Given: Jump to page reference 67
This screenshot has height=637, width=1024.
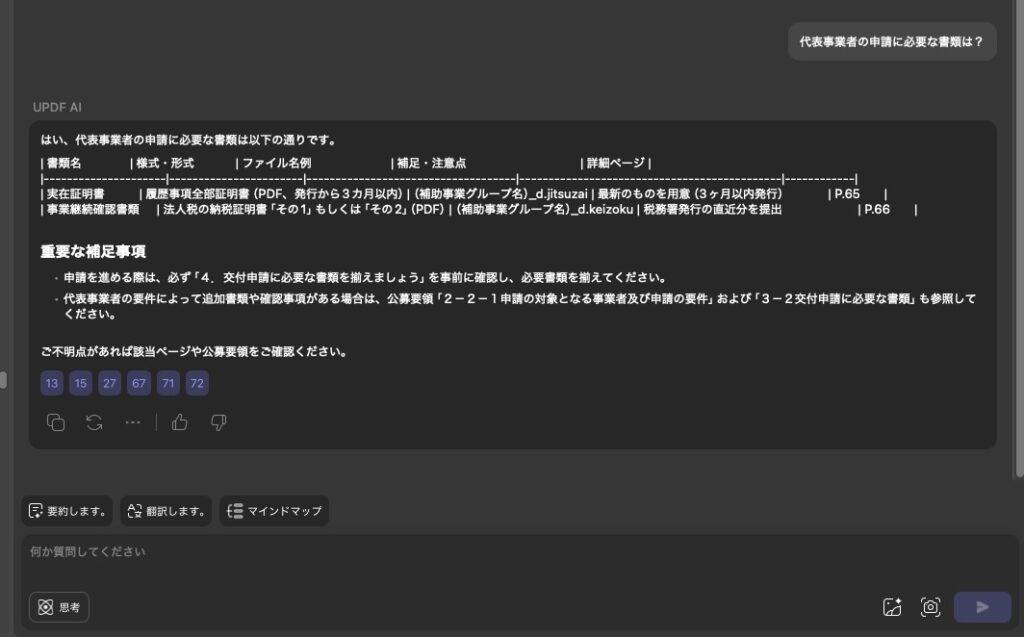Looking at the screenshot, I should (139, 384).
